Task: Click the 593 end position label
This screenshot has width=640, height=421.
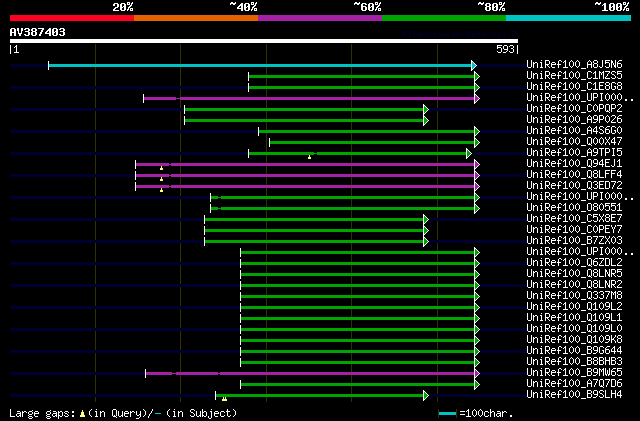Action: click(x=505, y=49)
